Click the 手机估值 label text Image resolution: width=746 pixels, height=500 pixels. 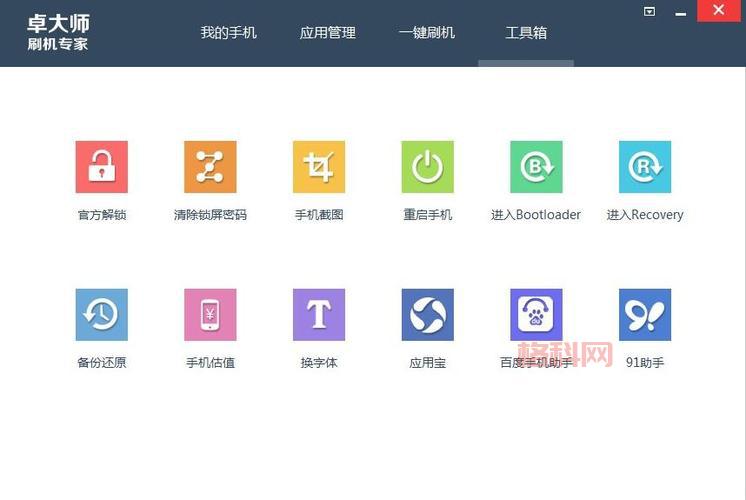click(x=210, y=363)
